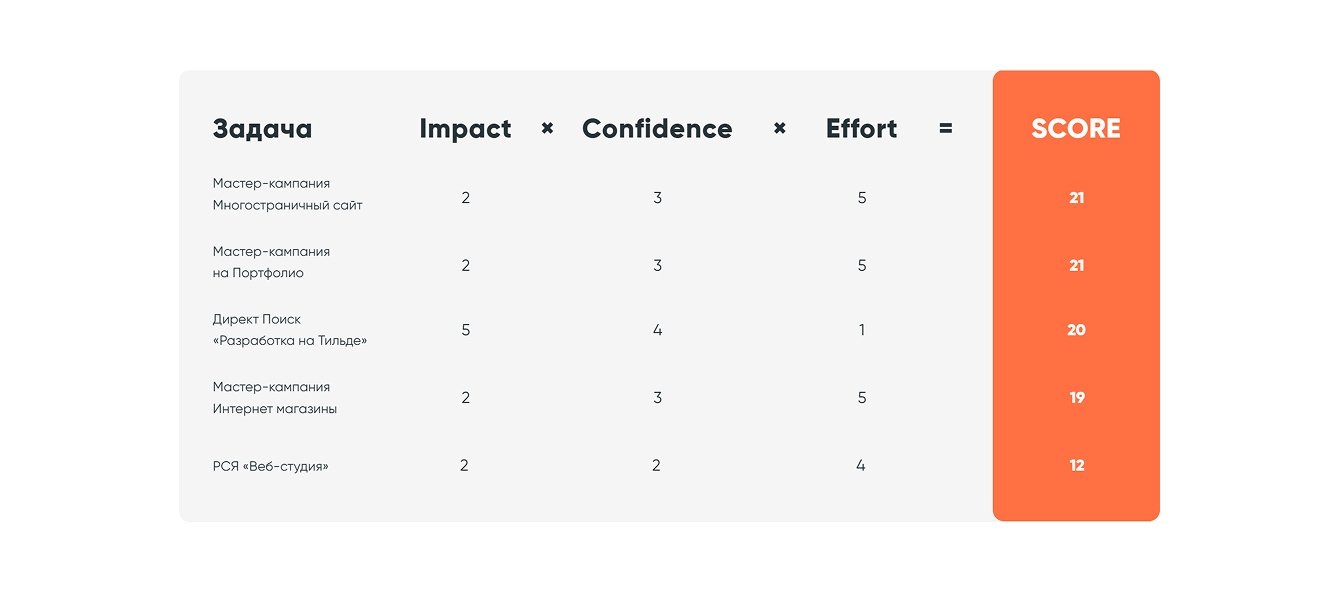Click the multiplication sign between Impact and Confidence

tap(547, 128)
